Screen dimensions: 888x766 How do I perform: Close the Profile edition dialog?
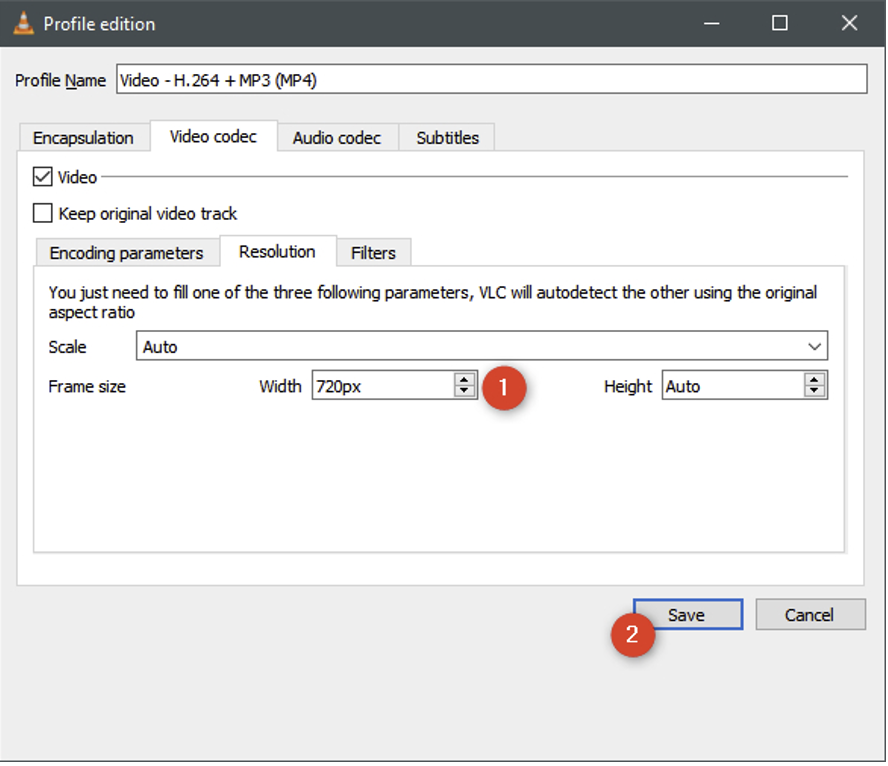pos(849,23)
